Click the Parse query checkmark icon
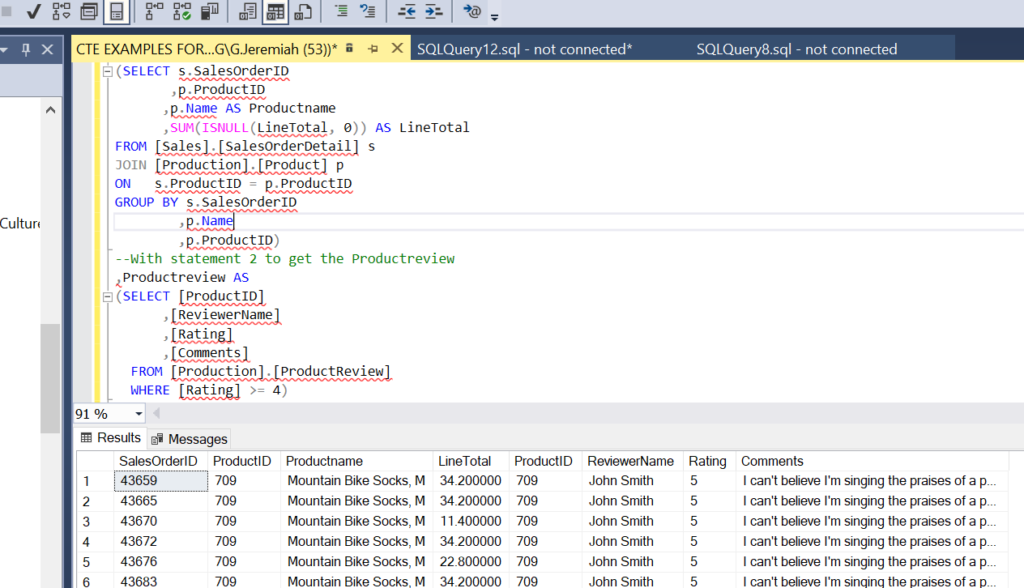 33,12
